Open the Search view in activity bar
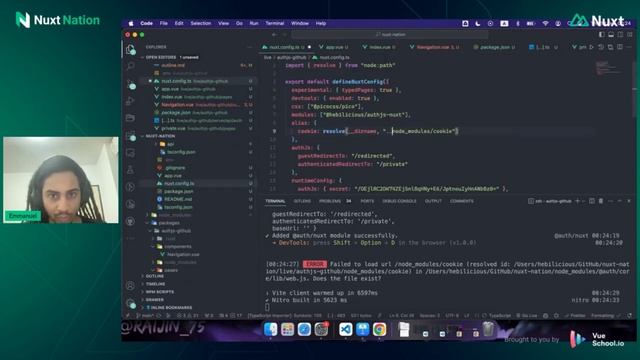Viewport: 640px width, 360px height. coord(131,66)
